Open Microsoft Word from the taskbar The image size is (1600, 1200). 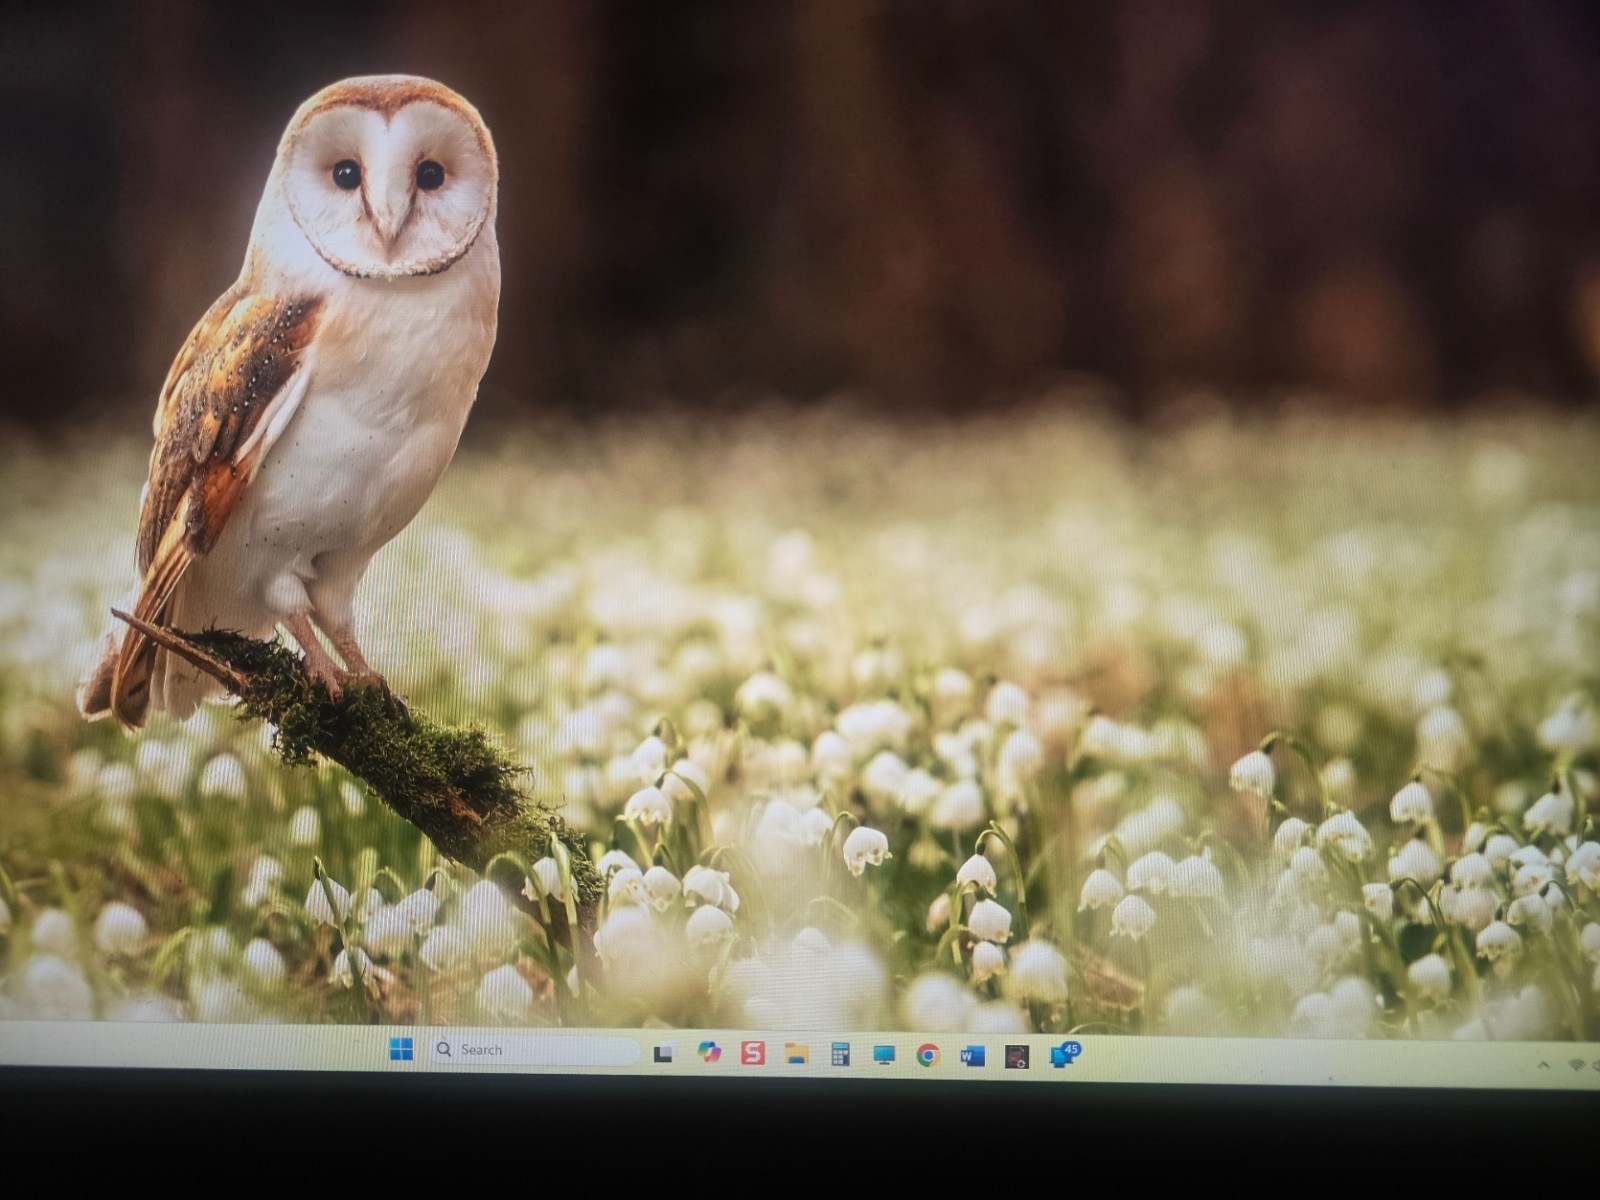pos(972,1056)
